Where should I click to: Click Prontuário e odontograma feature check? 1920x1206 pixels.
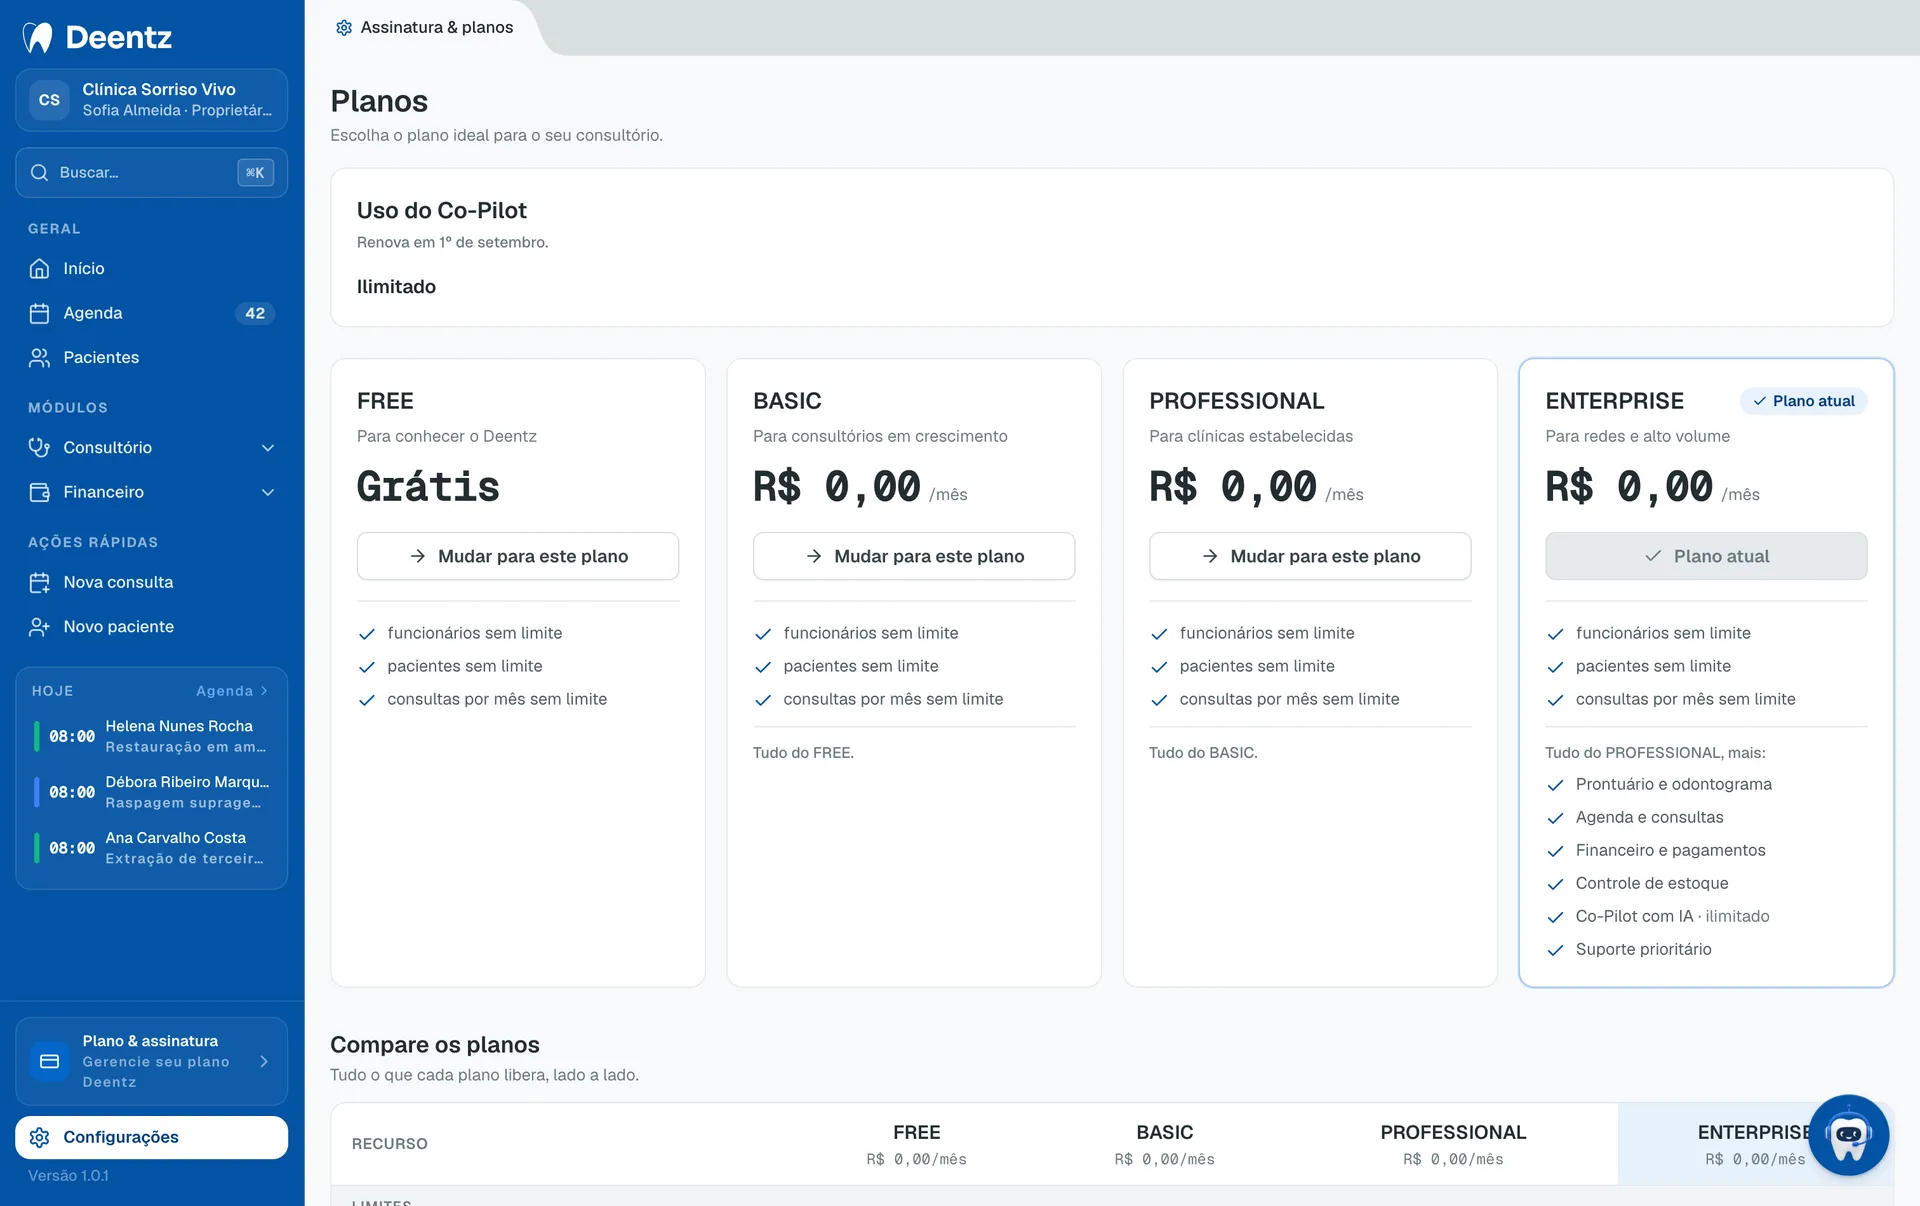pyautogui.click(x=1555, y=785)
